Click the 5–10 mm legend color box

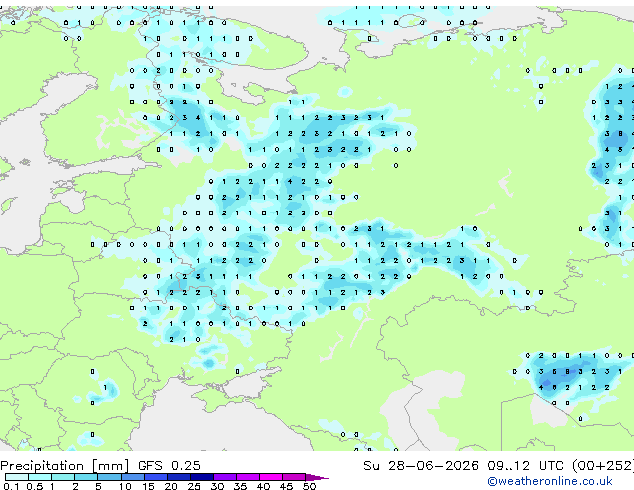coord(109,477)
